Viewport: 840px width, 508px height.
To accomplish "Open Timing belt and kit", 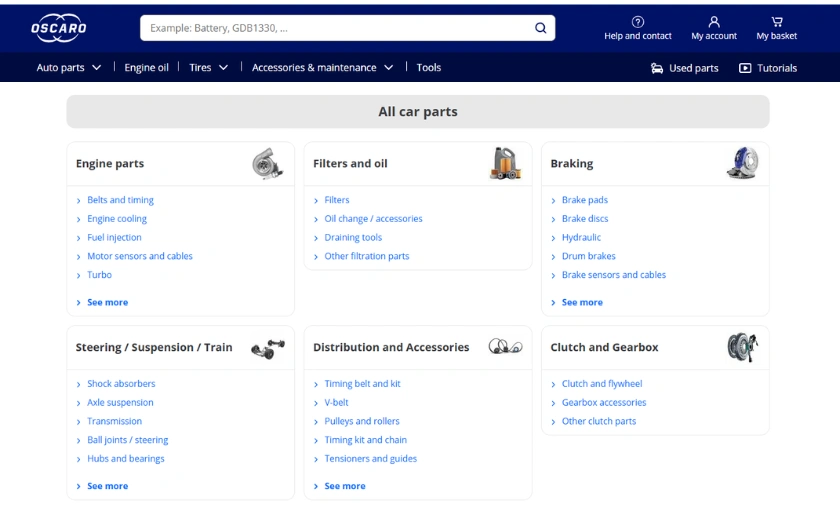I will [362, 384].
